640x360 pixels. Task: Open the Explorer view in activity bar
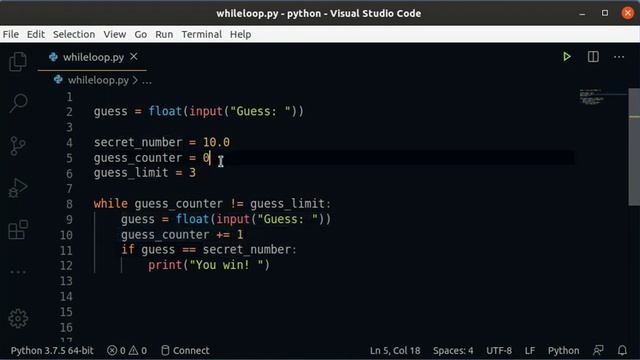coord(18,62)
